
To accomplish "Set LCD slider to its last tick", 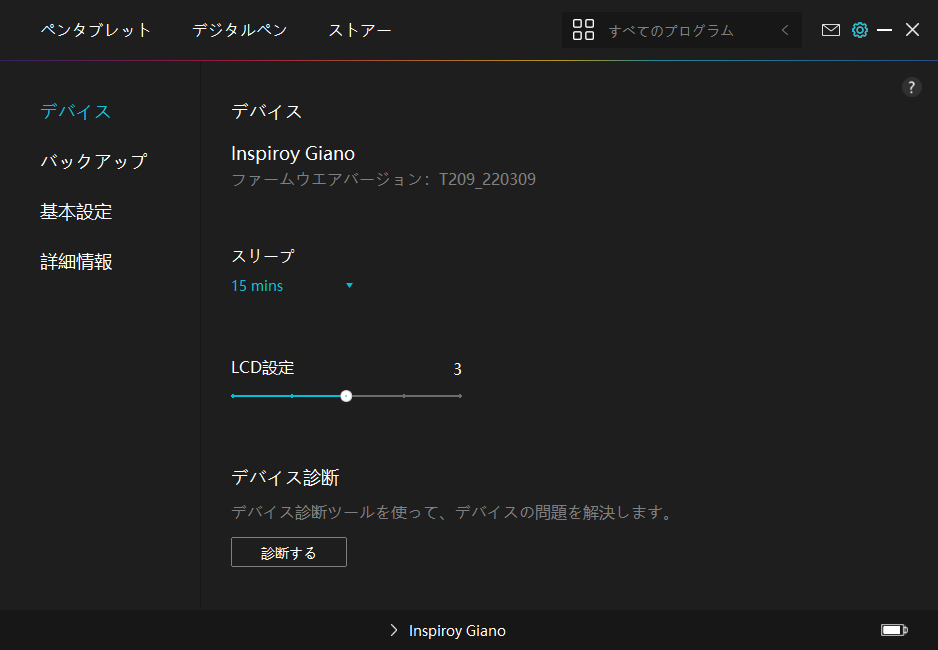I will click(x=460, y=396).
